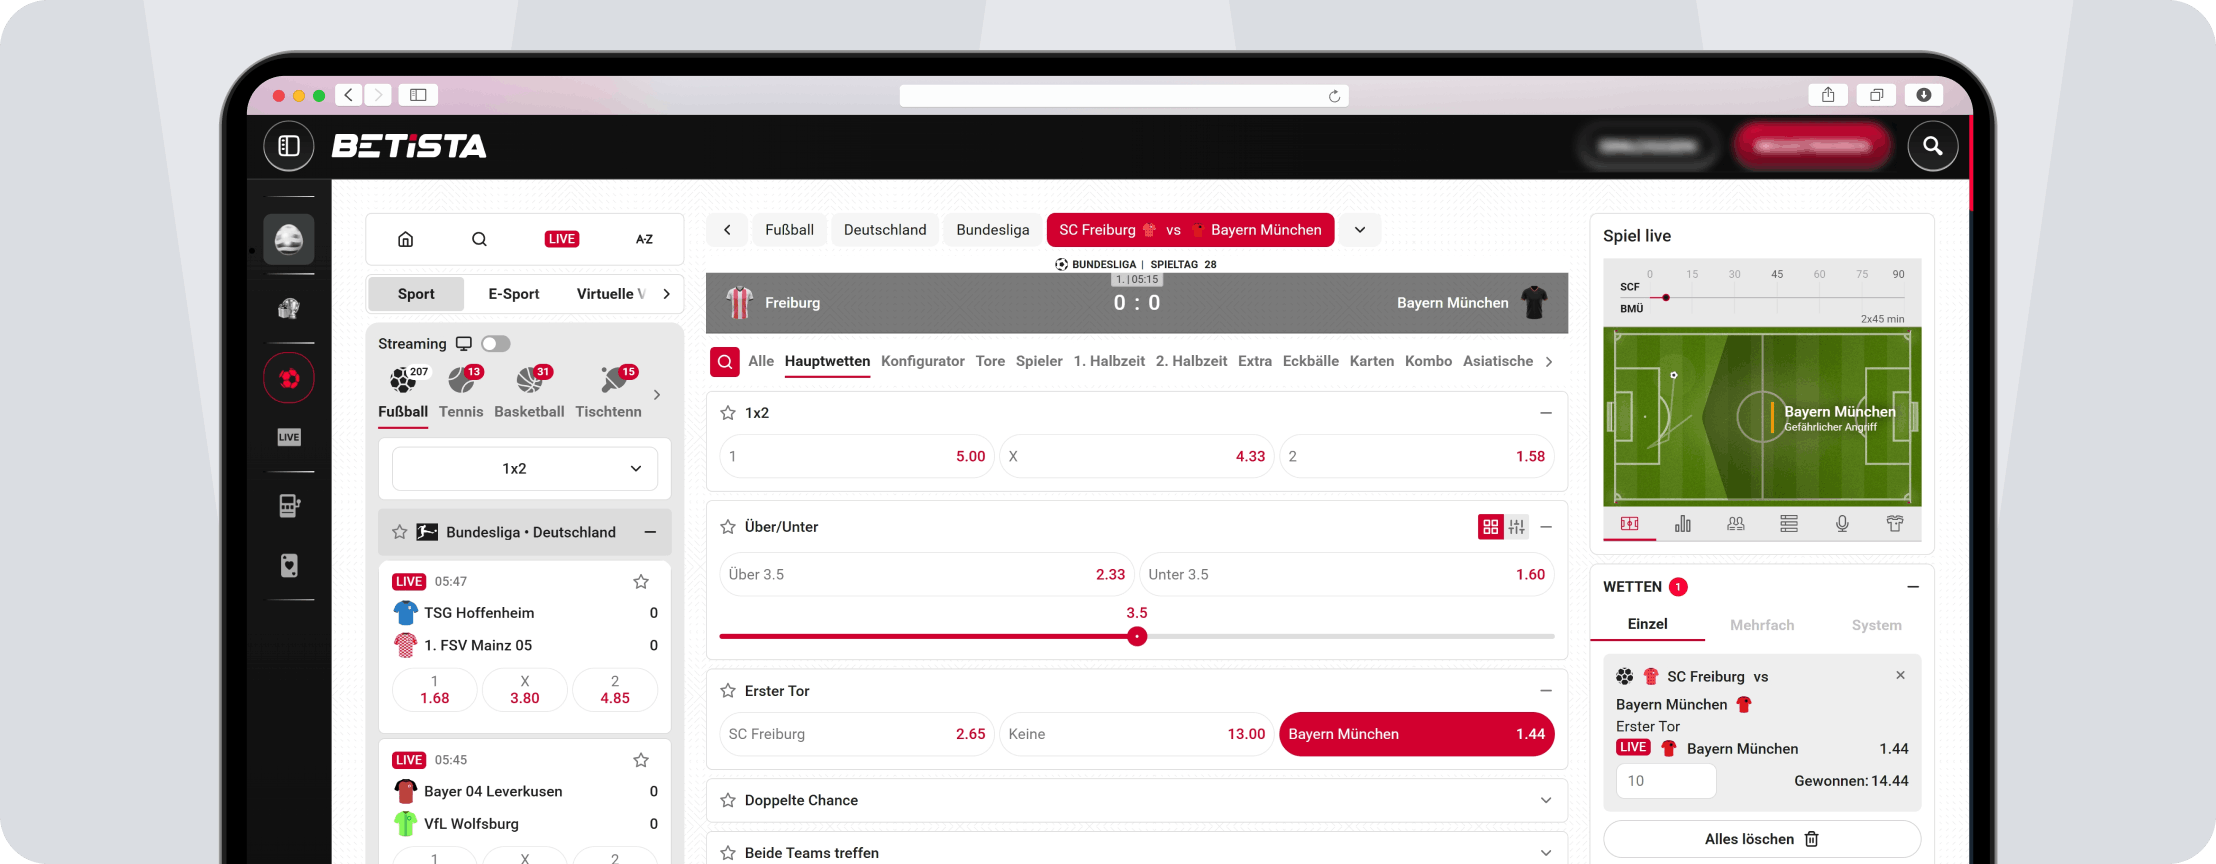
Task: Open the match selector chevron beside Bayern München
Action: tap(1360, 230)
